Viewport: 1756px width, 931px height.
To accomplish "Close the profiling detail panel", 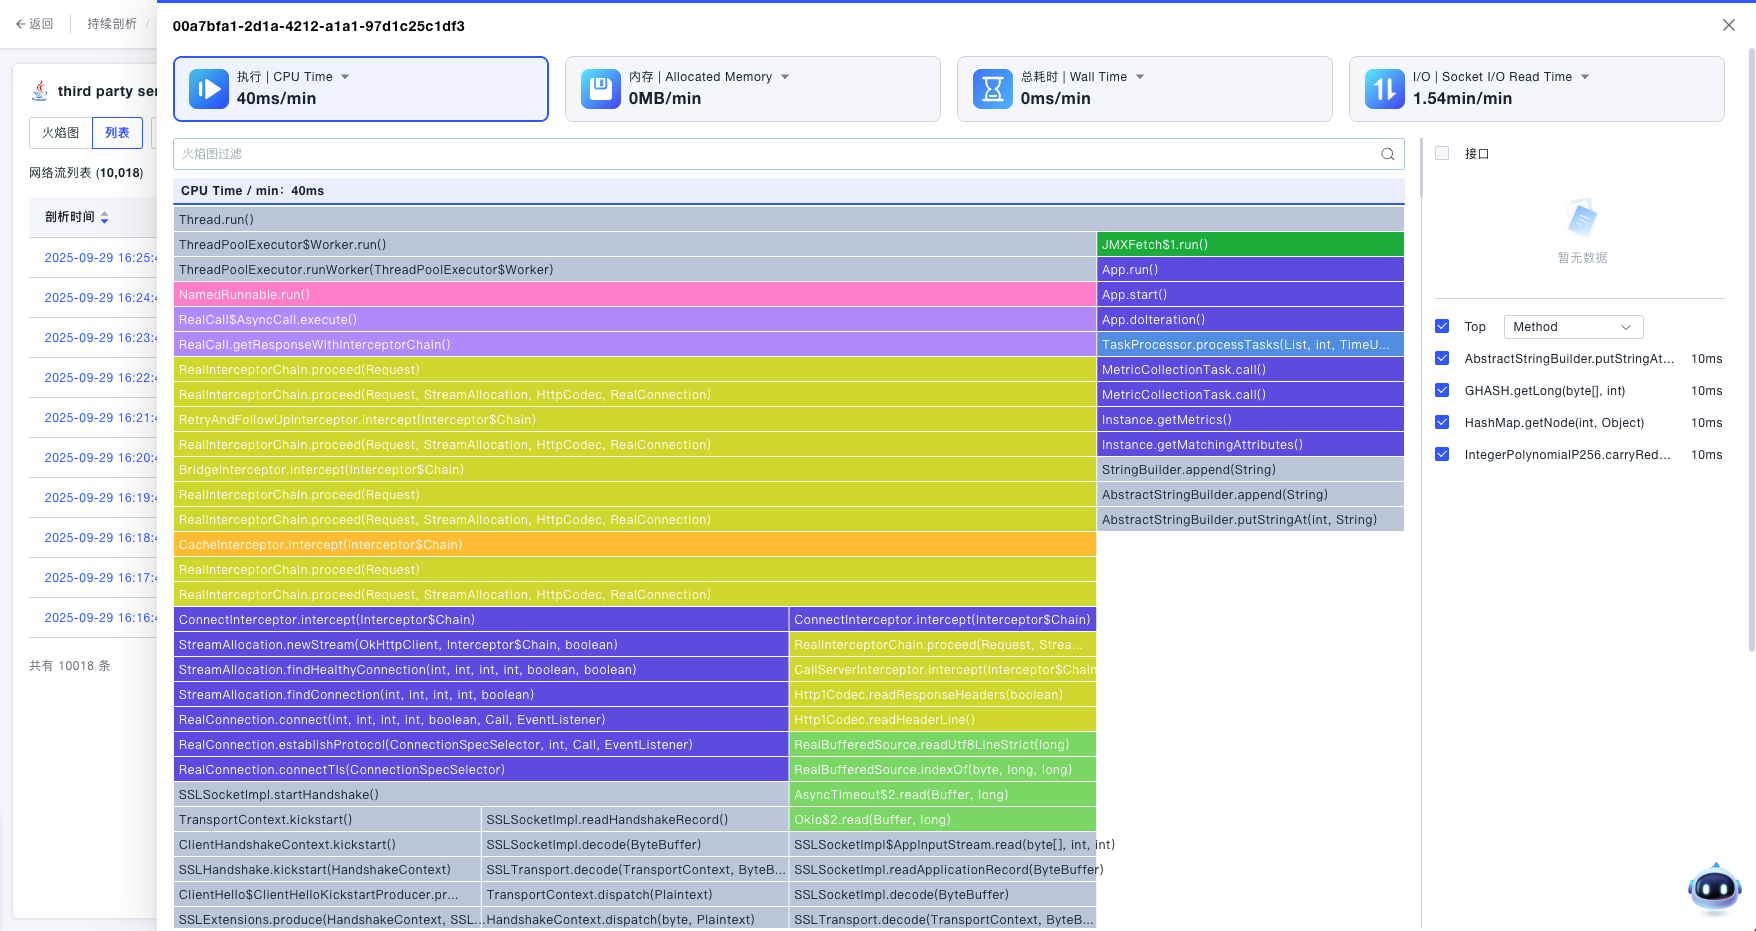I will click(1729, 25).
